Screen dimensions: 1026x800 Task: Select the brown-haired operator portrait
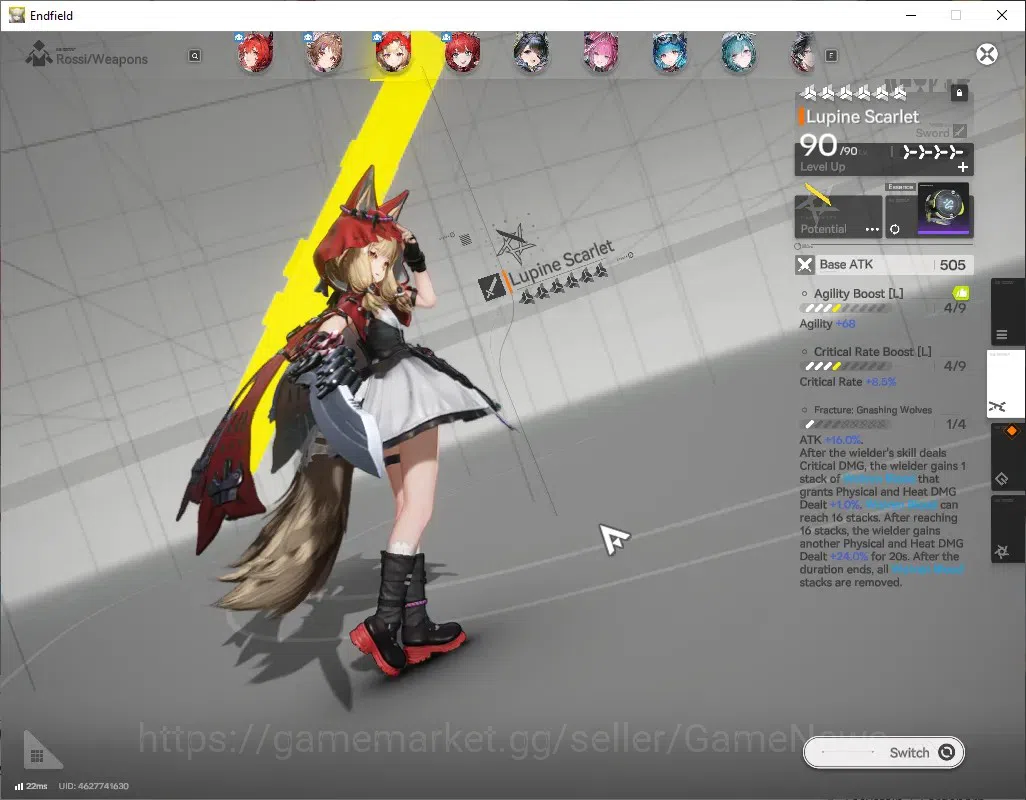pyautogui.click(x=324, y=52)
